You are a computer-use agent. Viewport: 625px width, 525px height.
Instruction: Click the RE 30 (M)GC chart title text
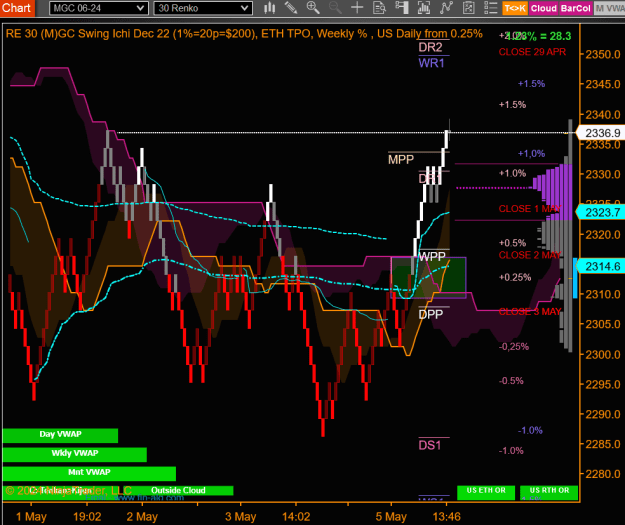244,33
